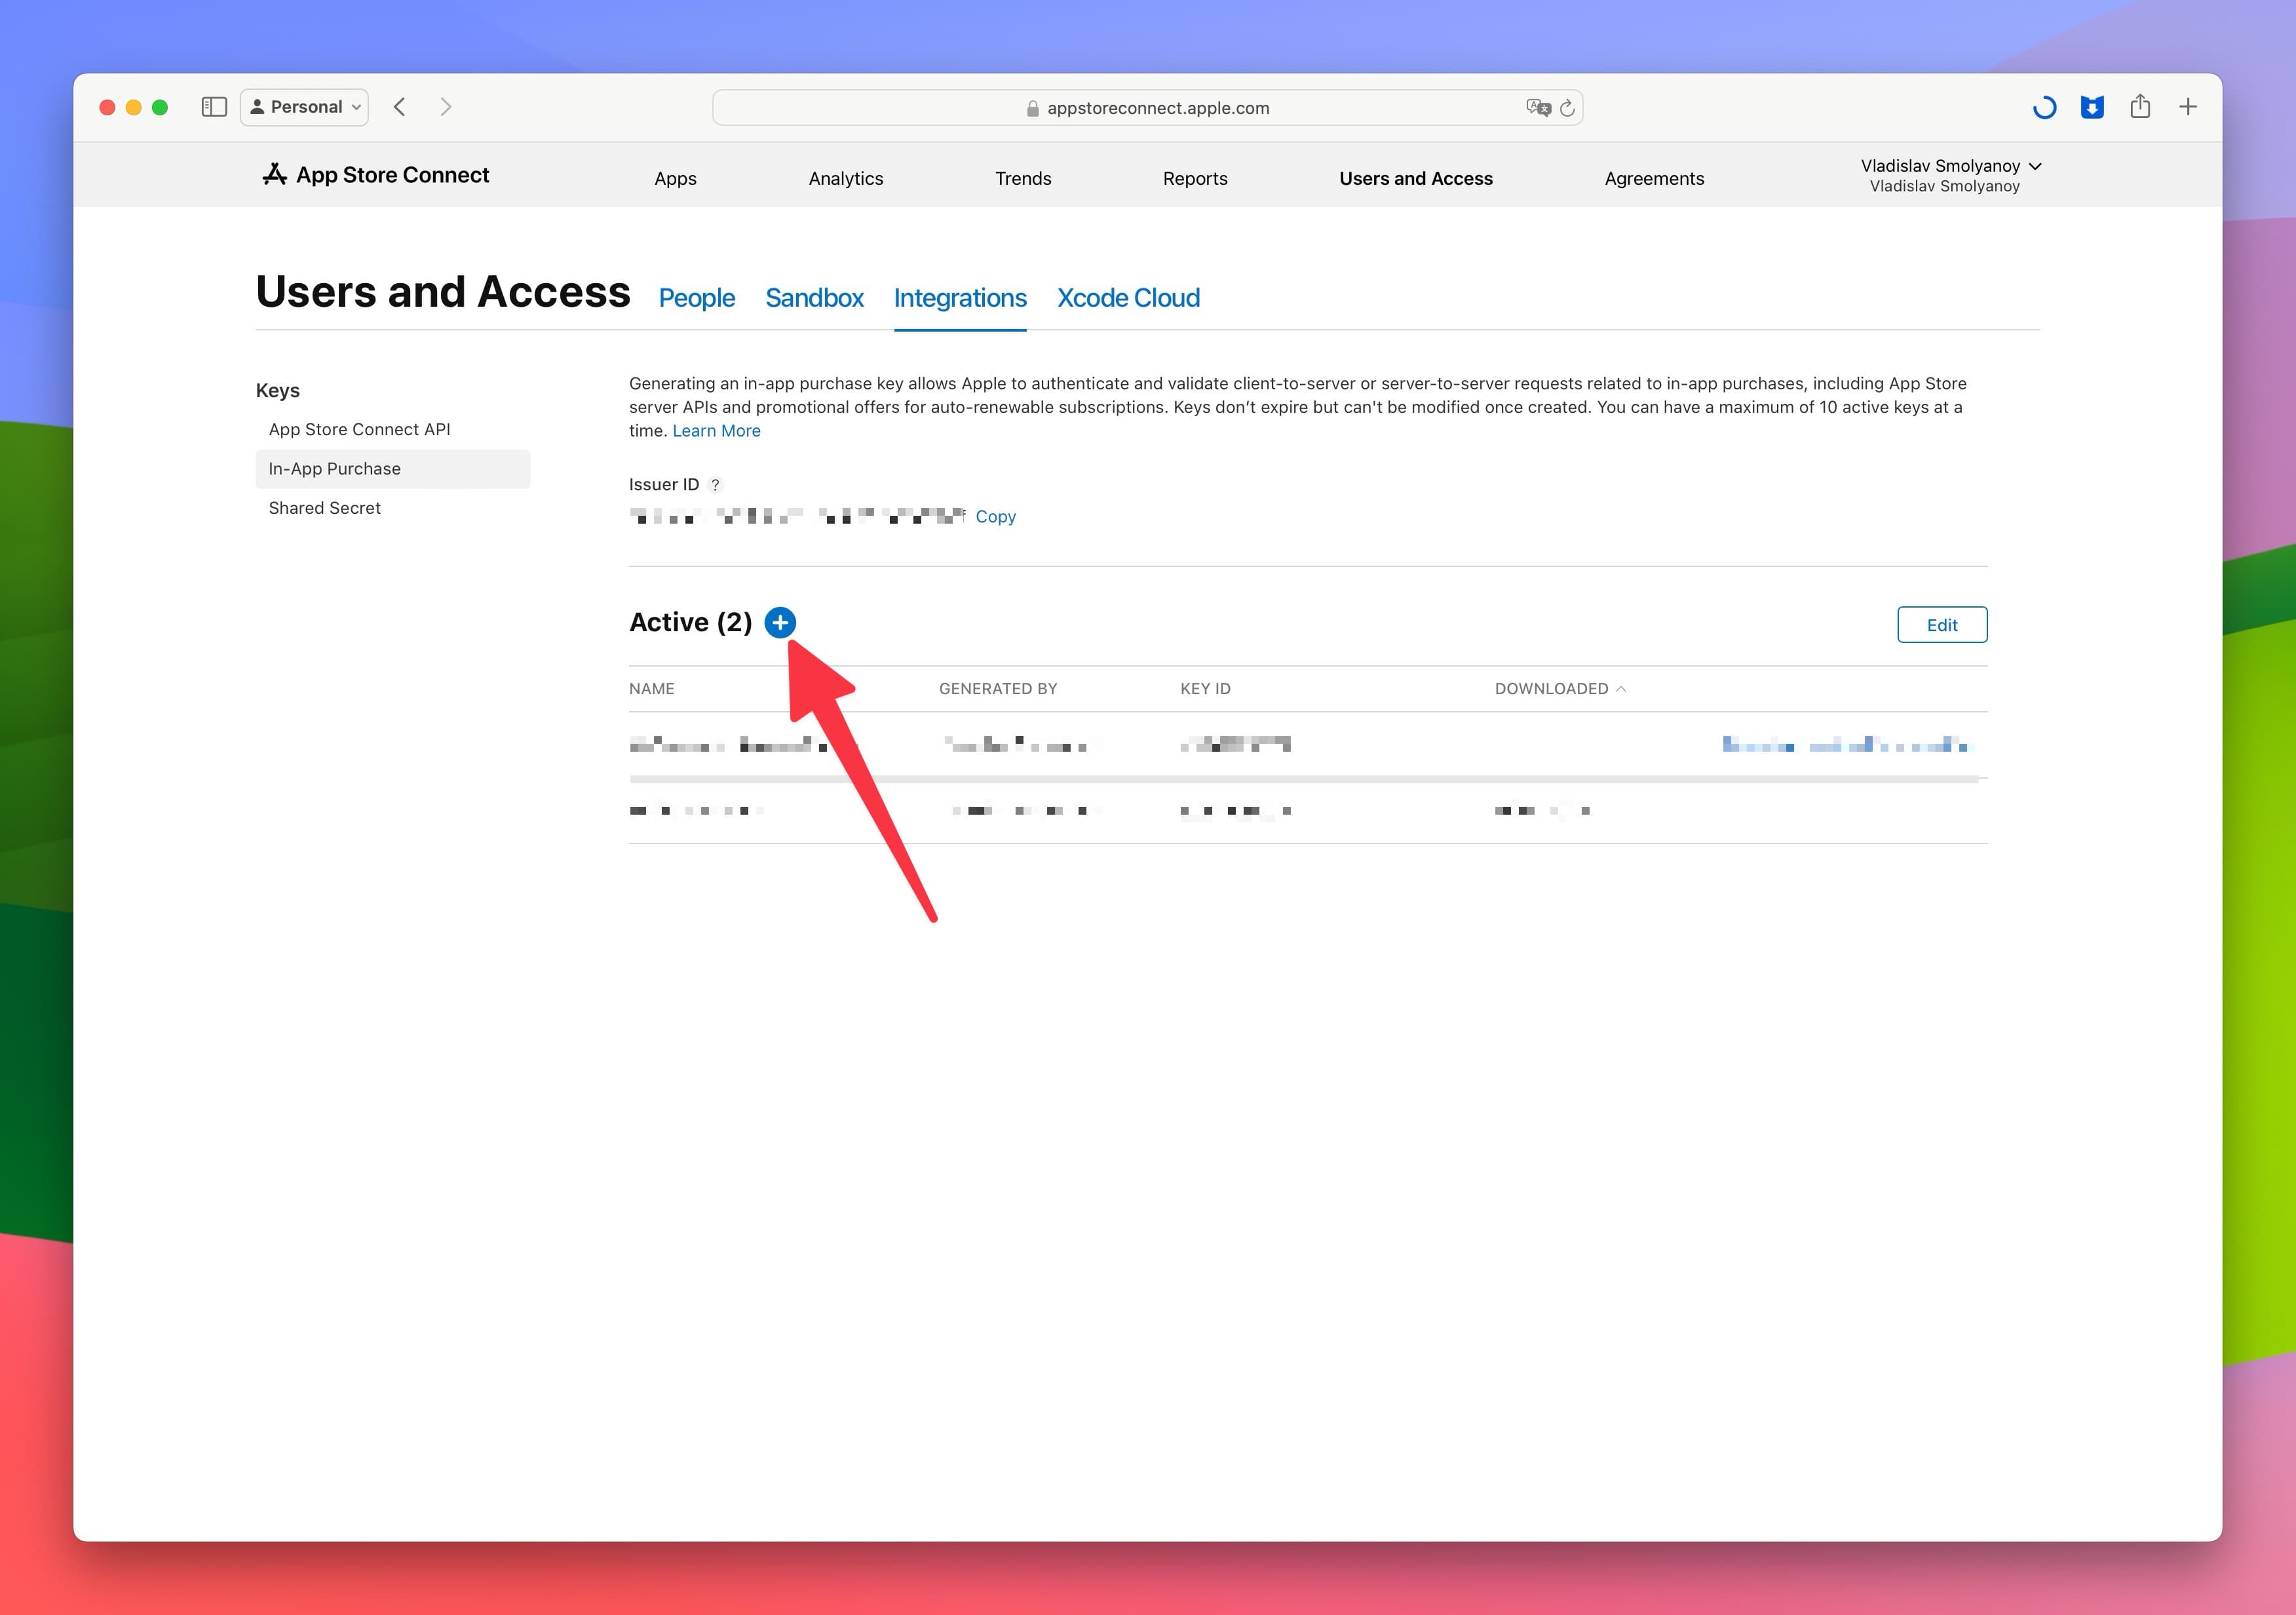Screen dimensions: 2296x1615
Task: Open the Sandbox tab
Action: [814, 297]
